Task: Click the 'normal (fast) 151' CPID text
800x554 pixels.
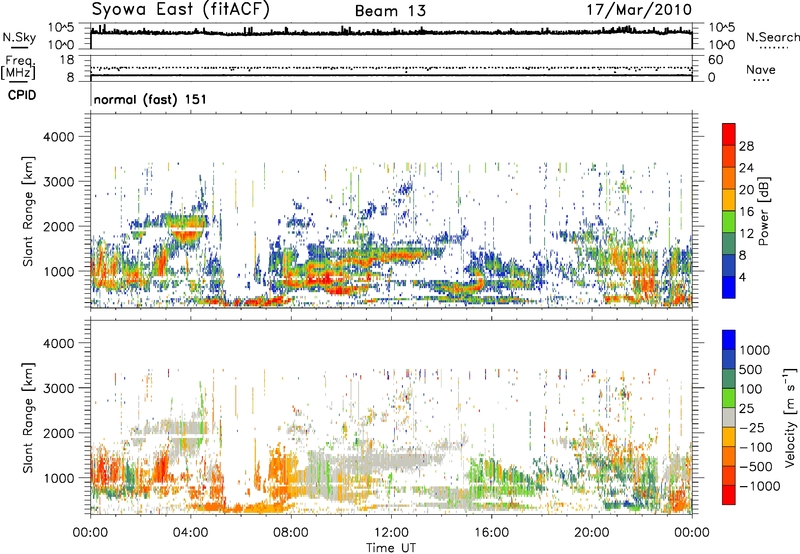Action: point(150,99)
